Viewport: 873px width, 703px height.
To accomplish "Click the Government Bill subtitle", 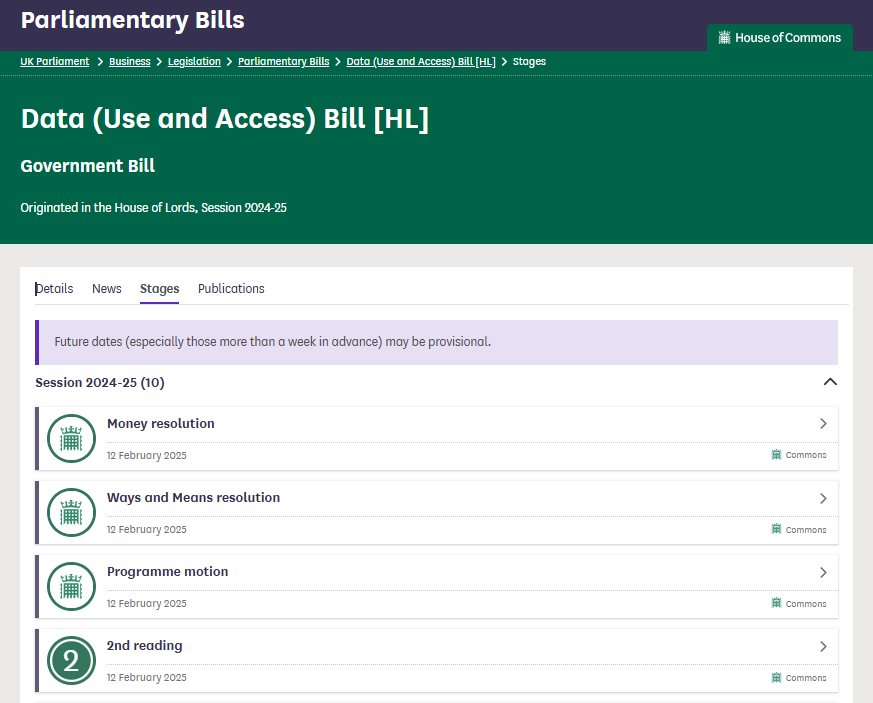I will pos(87,166).
